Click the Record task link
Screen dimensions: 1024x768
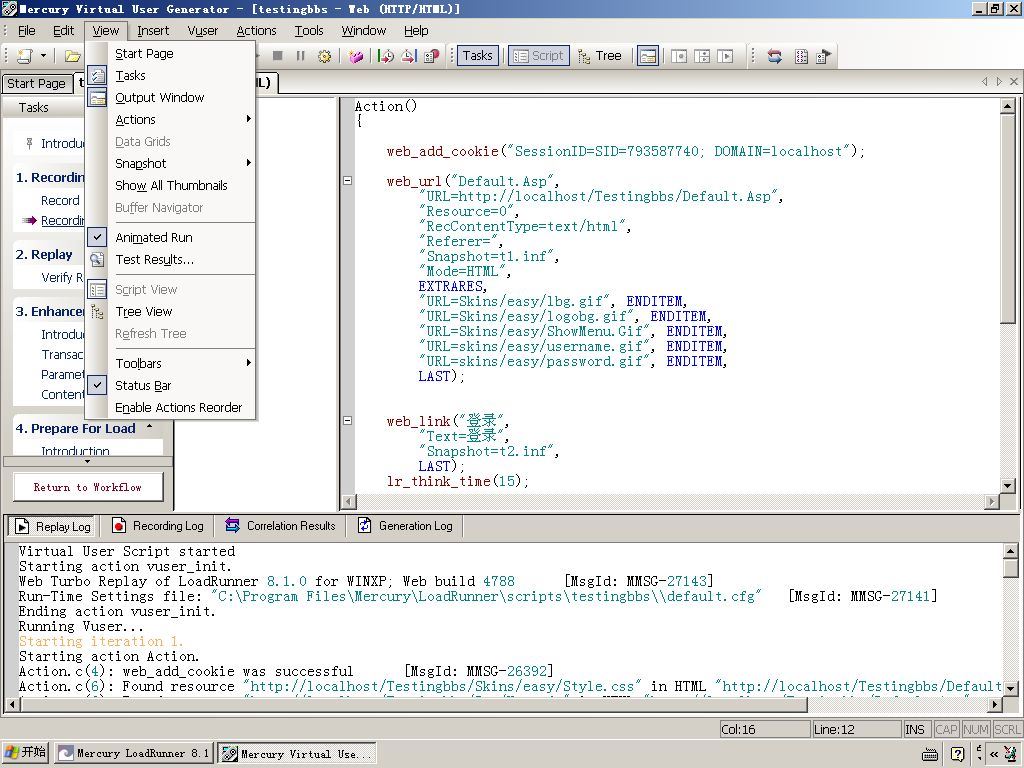60,200
